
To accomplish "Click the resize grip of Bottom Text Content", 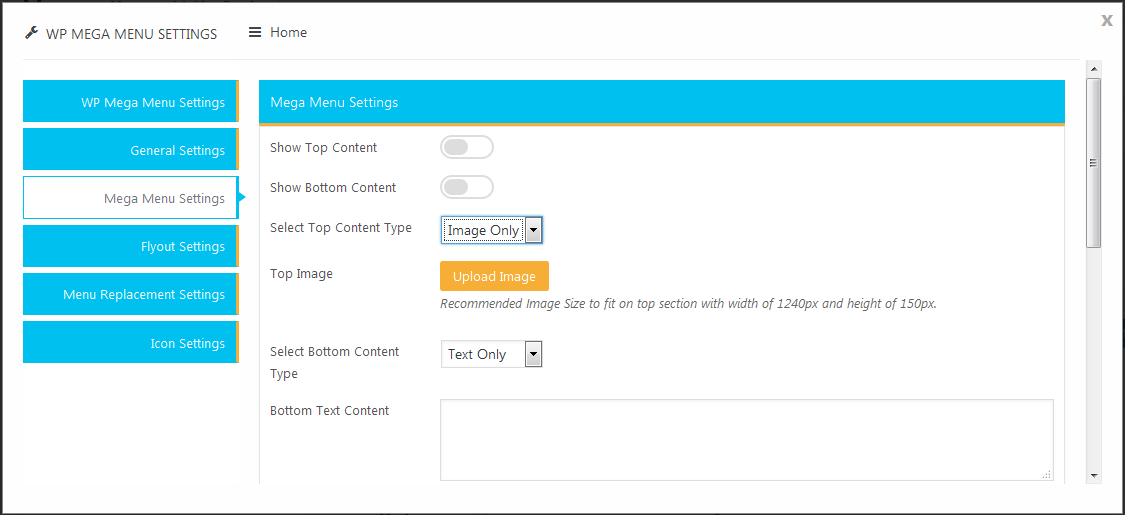I will (x=1047, y=473).
